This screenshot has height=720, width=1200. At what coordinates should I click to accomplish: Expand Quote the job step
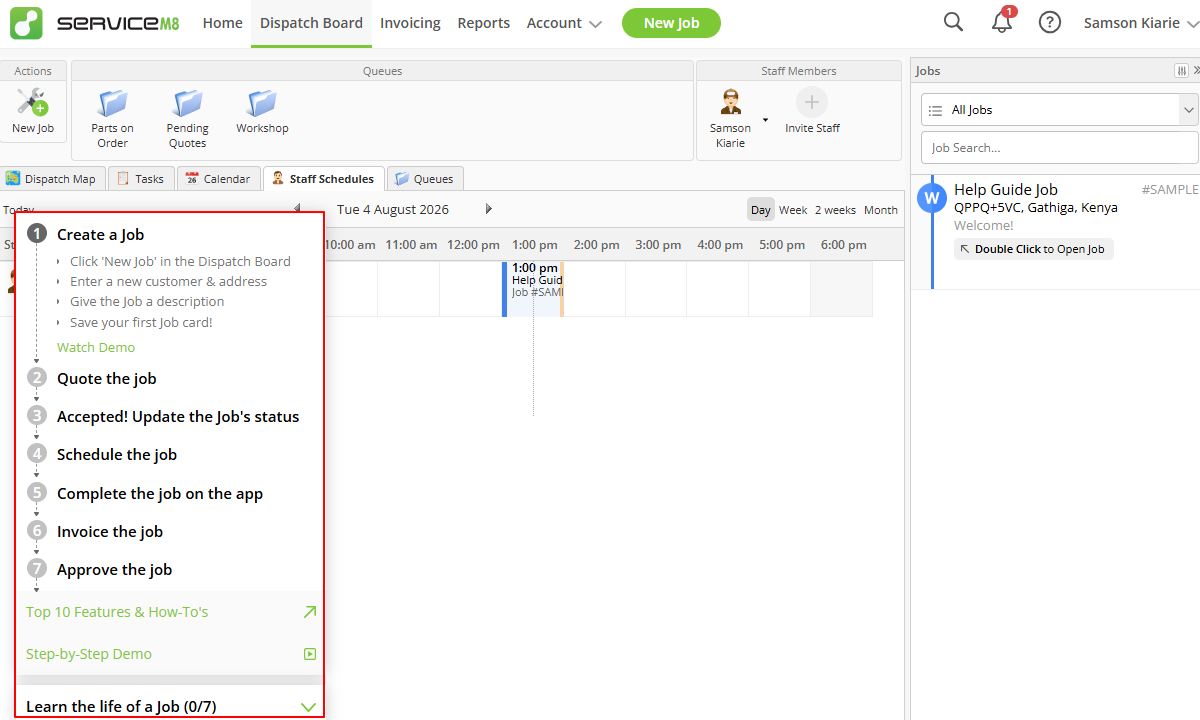(107, 378)
